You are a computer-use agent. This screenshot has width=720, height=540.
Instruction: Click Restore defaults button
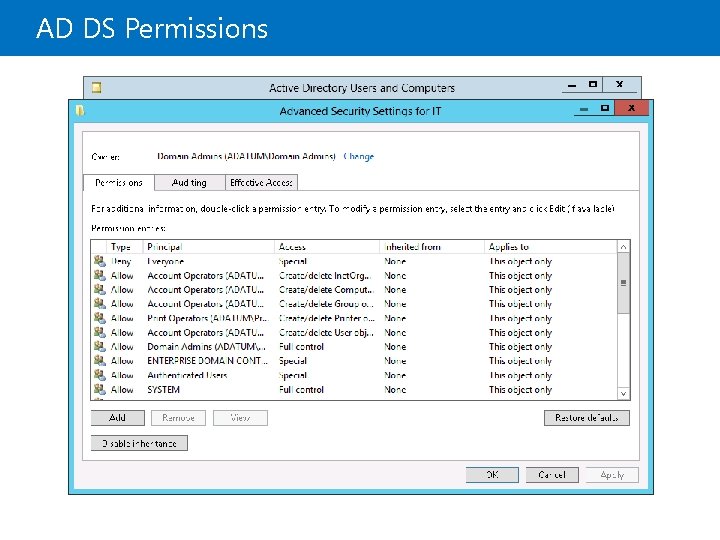(x=586, y=417)
